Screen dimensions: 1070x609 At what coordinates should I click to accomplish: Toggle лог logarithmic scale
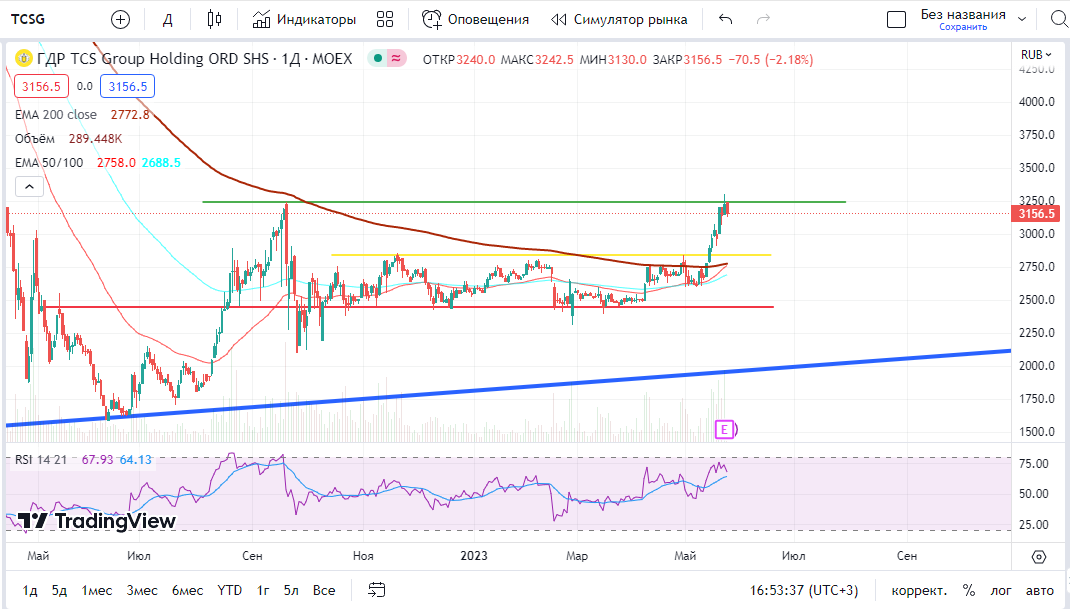tap(1001, 591)
